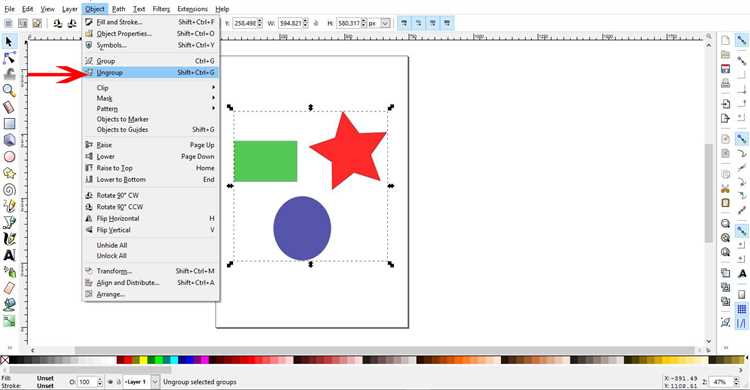Screen dimensions: 750x390
Task: Select Objects to Guides entry
Action: pos(151,129)
